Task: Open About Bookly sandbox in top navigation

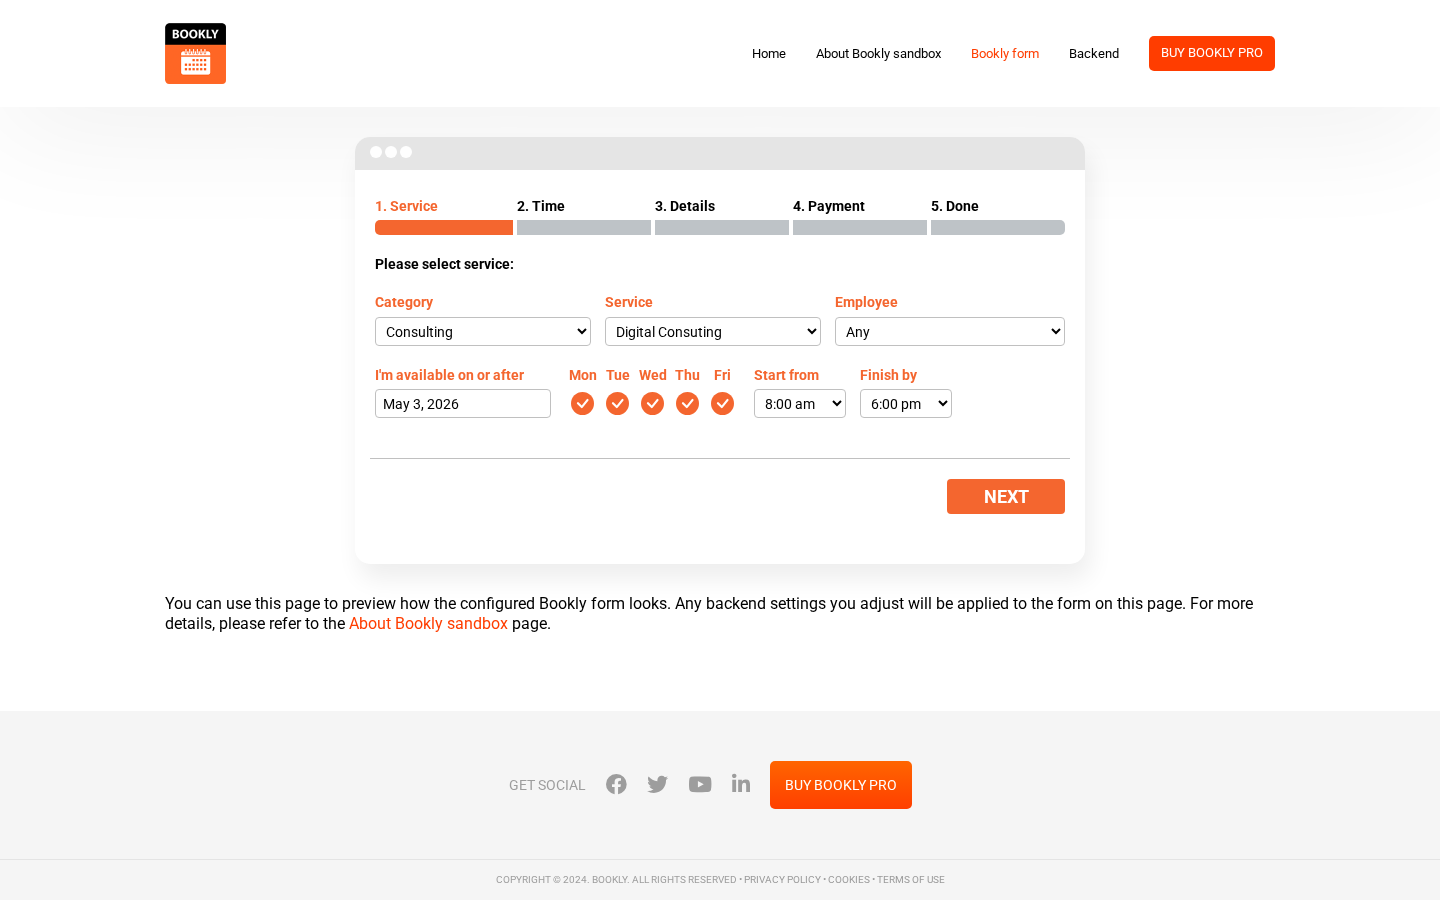Action: 878,53
